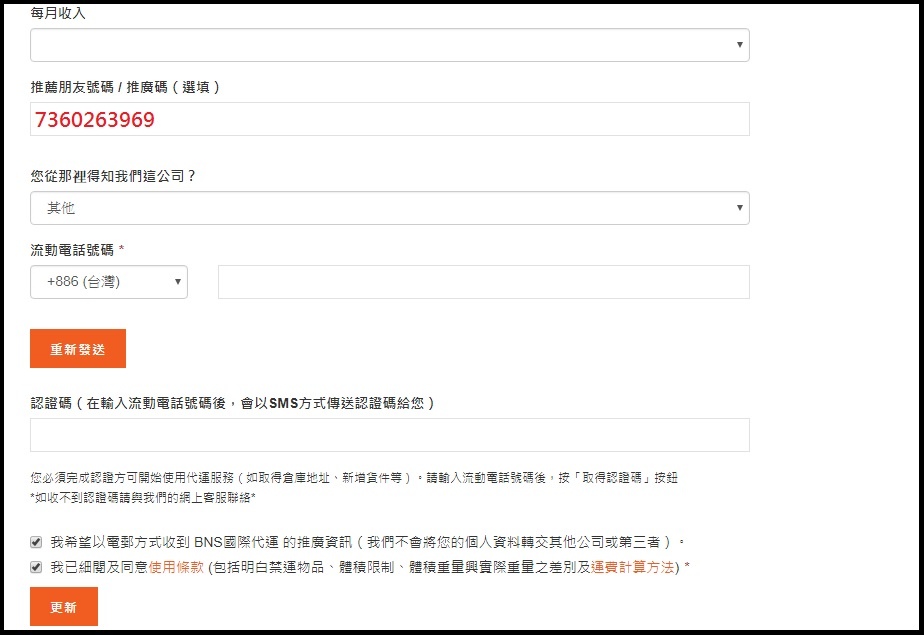
Task: Open the 每月收入 monthly income dropdown
Action: [x=389, y=45]
